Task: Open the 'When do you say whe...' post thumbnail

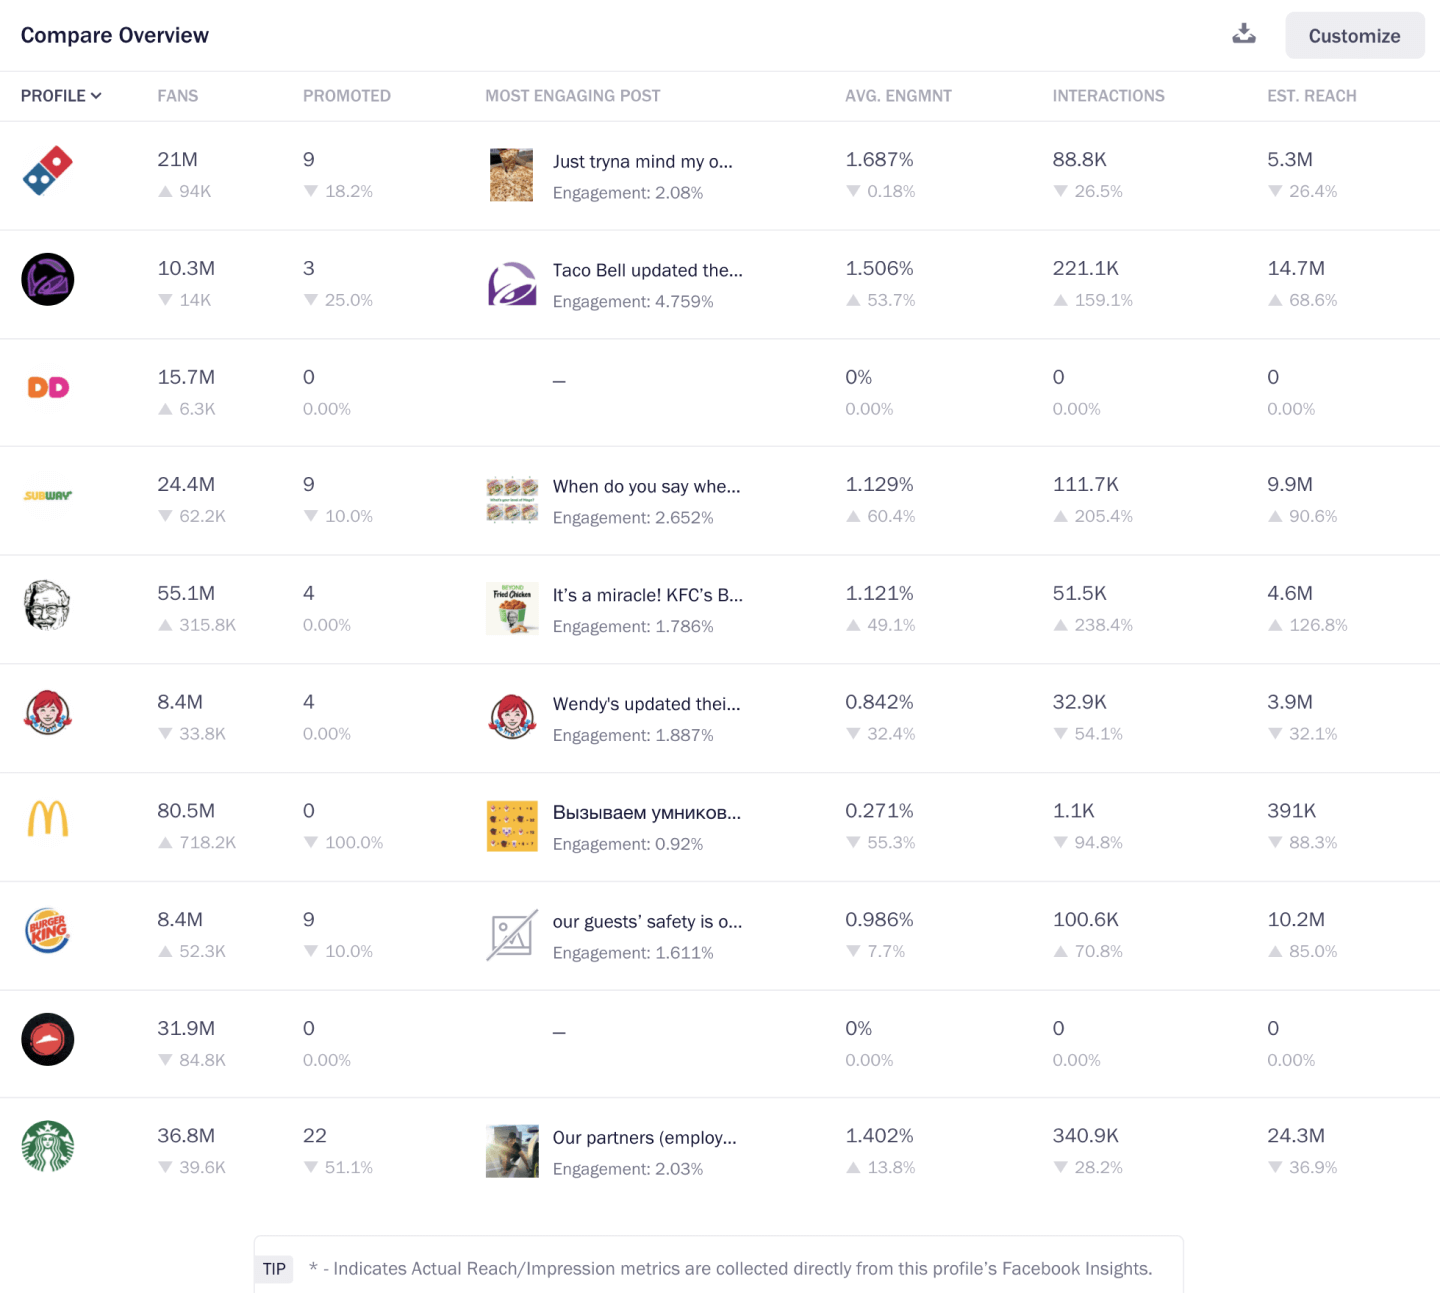Action: click(512, 500)
